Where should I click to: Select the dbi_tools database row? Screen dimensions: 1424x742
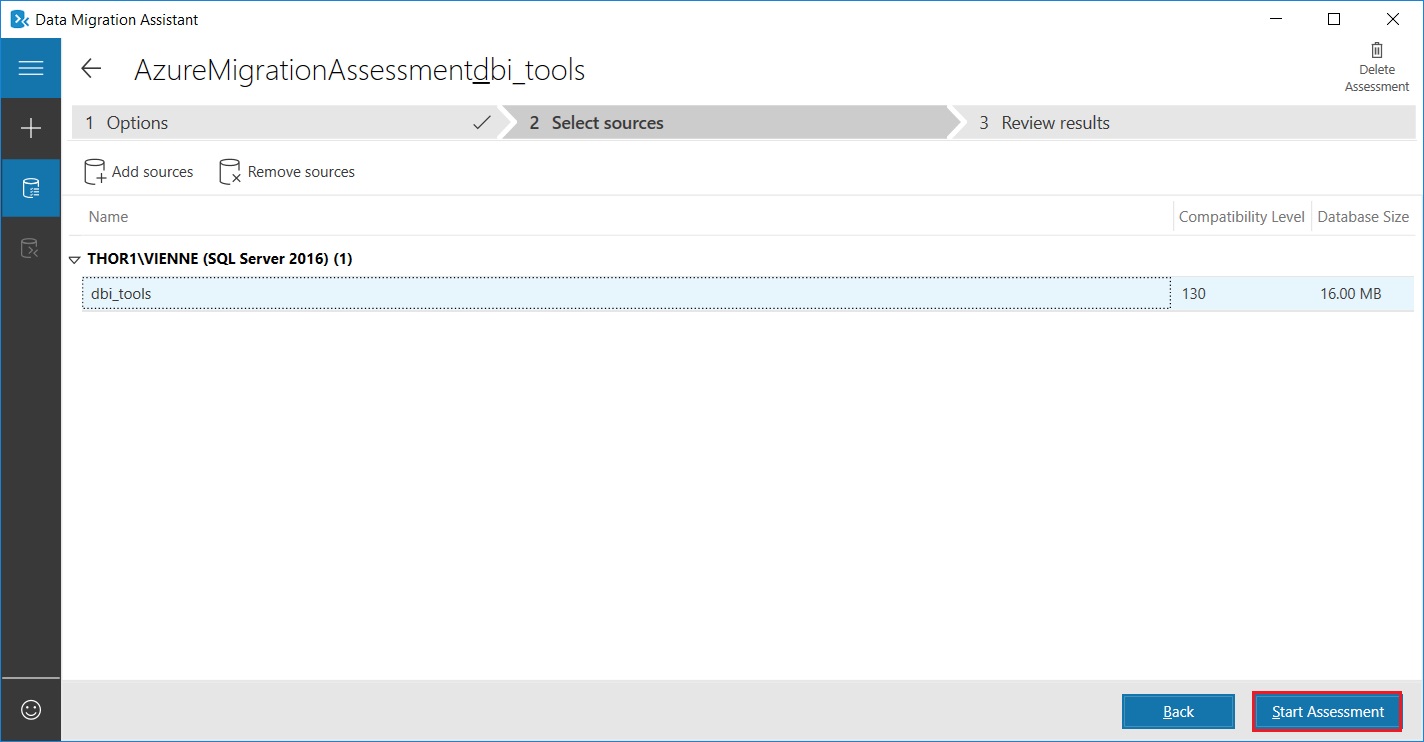748,294
